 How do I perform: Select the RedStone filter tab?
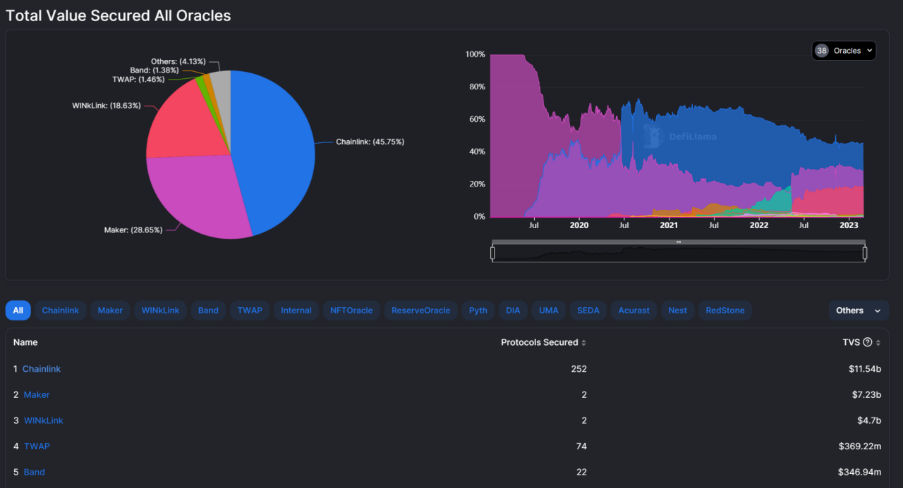[725, 311]
